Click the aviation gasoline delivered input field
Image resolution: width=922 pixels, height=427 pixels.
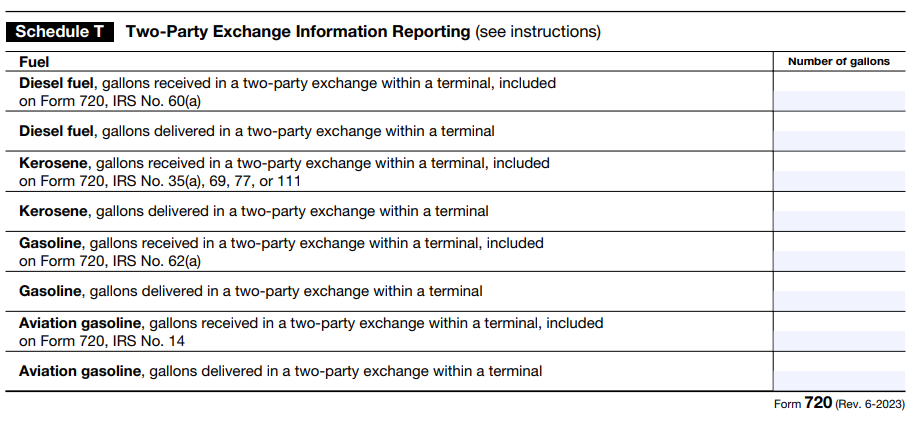coord(838,380)
